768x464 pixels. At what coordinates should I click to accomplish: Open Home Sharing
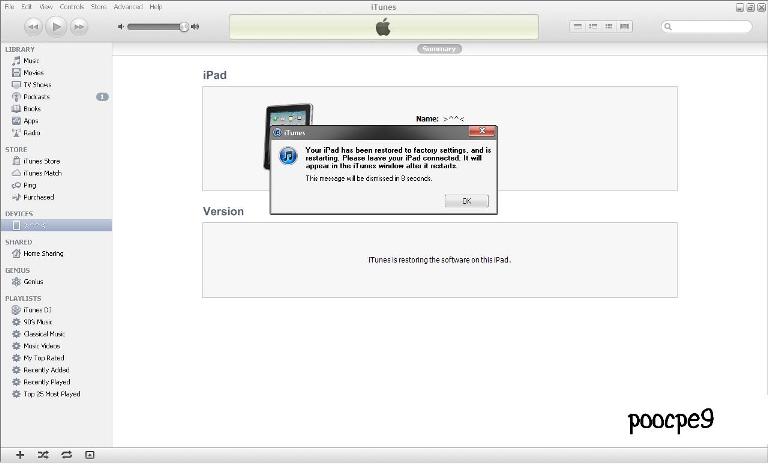click(43, 253)
